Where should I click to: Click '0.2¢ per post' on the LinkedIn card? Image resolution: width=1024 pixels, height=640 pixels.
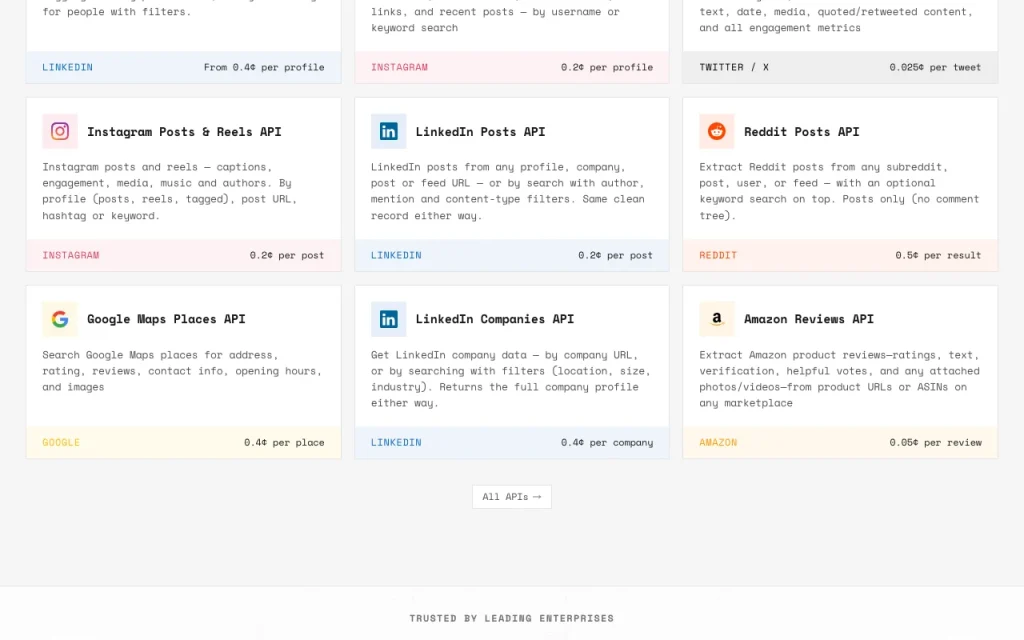tap(615, 255)
